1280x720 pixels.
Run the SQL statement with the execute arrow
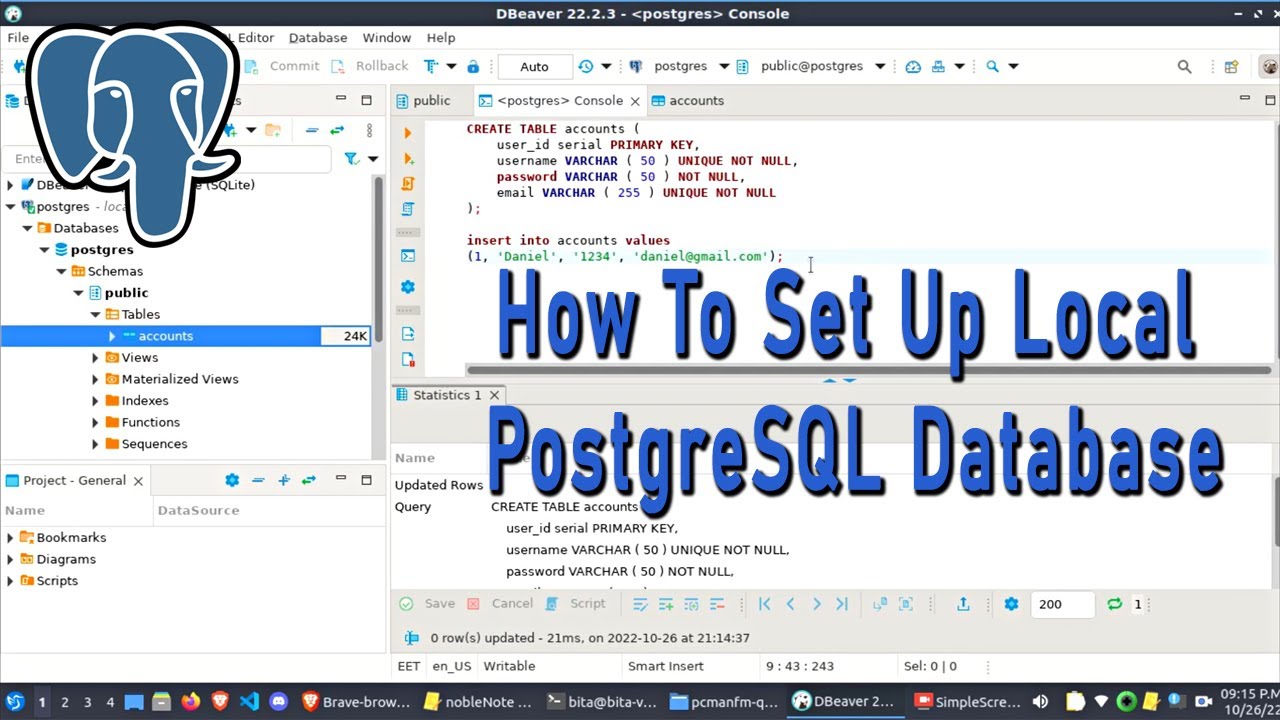pyautogui.click(x=407, y=133)
